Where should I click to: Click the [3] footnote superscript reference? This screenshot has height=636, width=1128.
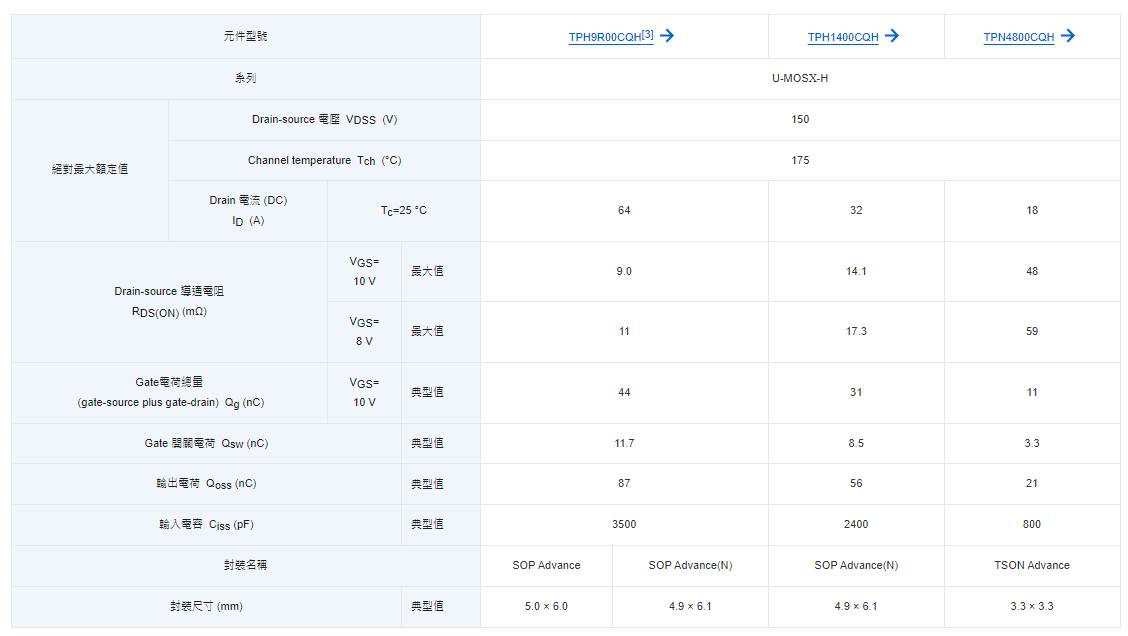click(x=647, y=34)
